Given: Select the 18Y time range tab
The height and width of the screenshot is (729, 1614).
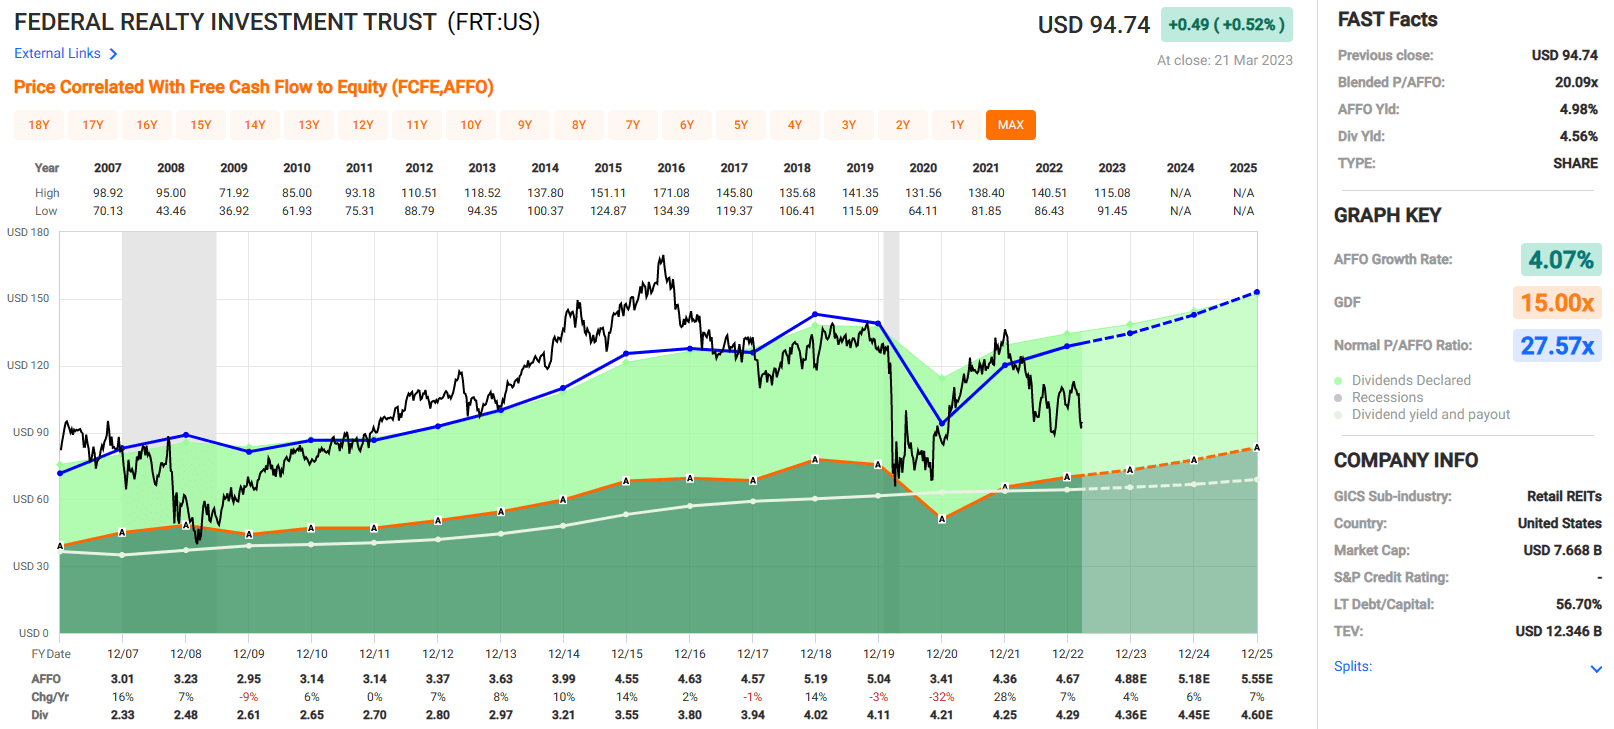Looking at the screenshot, I should [39, 125].
